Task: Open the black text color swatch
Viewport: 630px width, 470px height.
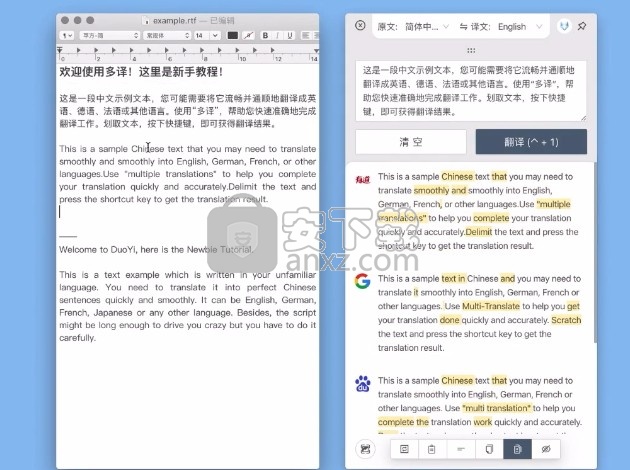Action: point(233,36)
